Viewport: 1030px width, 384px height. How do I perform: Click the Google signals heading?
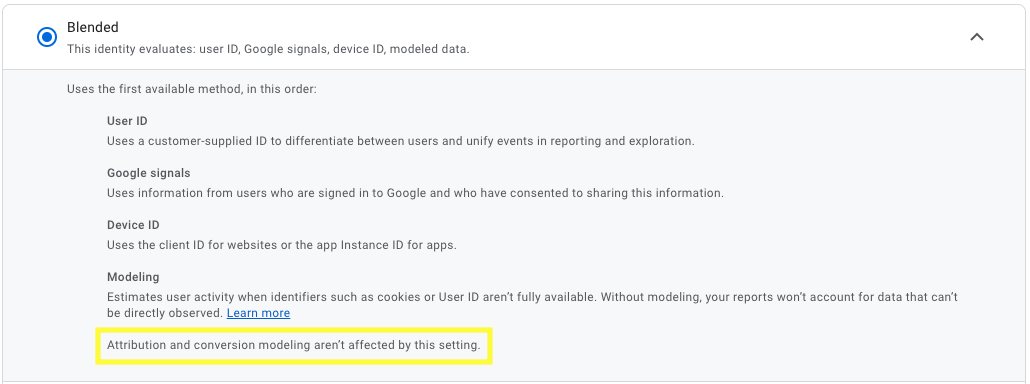click(x=148, y=173)
